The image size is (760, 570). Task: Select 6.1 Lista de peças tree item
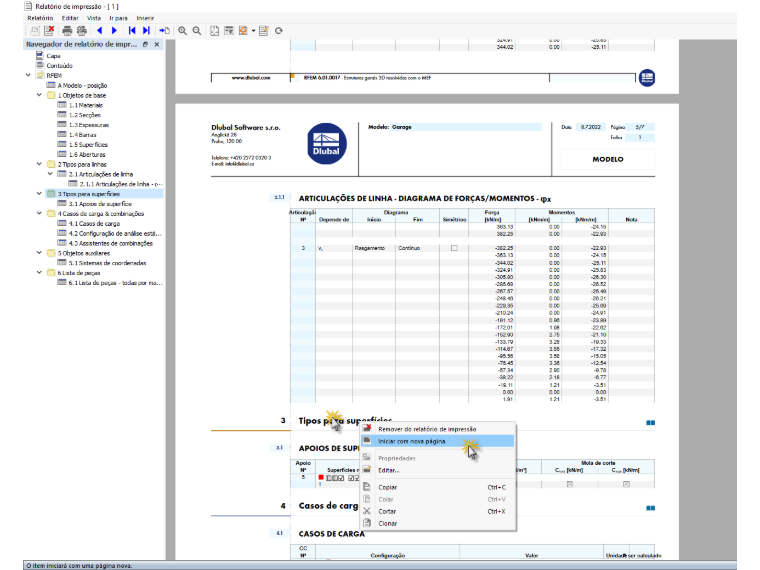pos(110,283)
